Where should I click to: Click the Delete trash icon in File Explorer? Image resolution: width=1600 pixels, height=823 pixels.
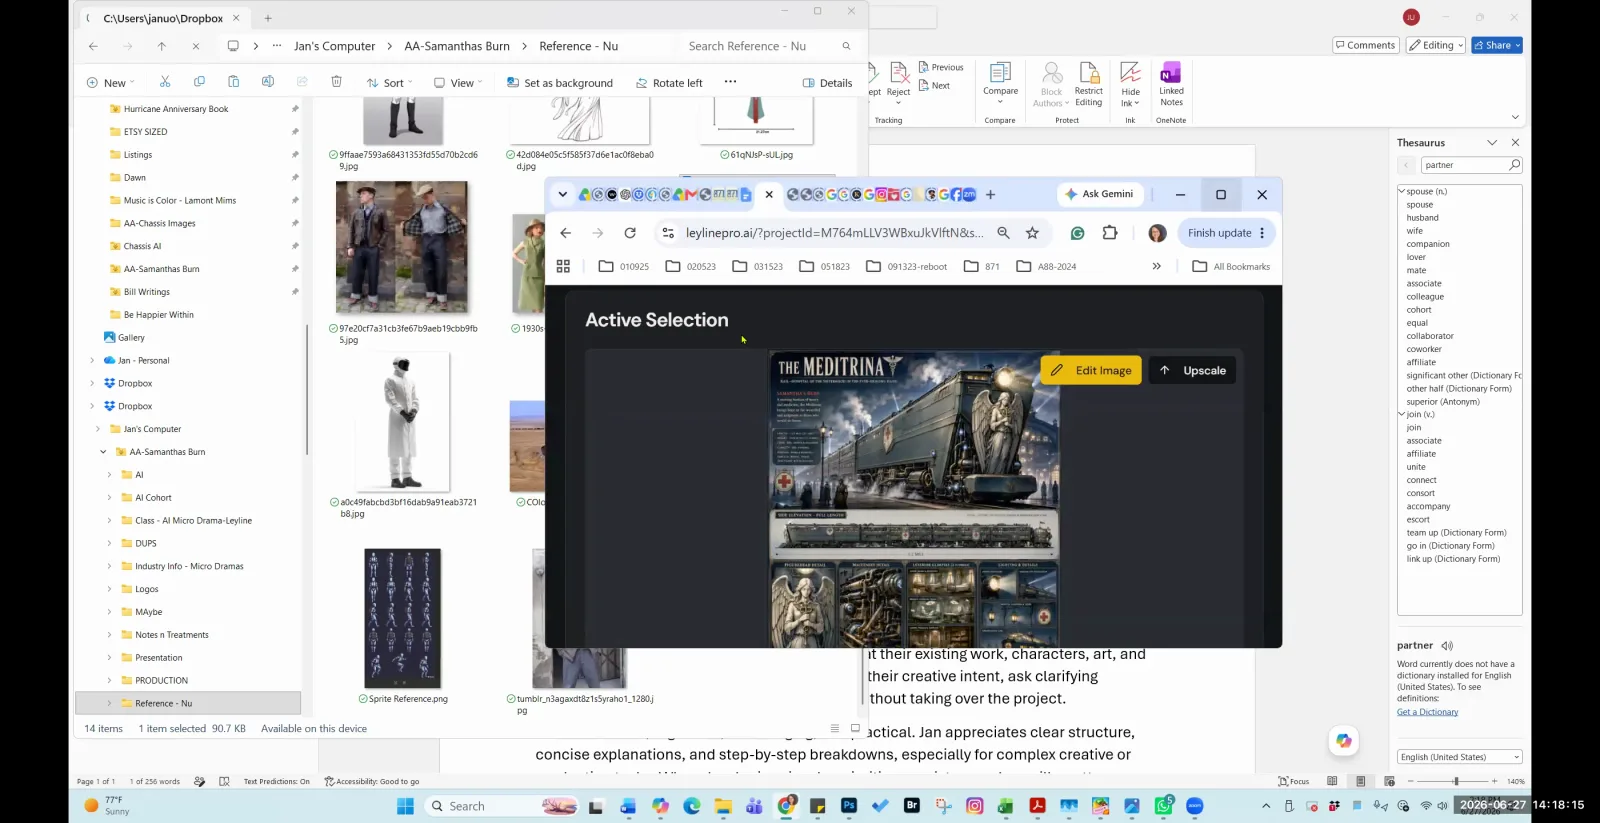pos(336,82)
